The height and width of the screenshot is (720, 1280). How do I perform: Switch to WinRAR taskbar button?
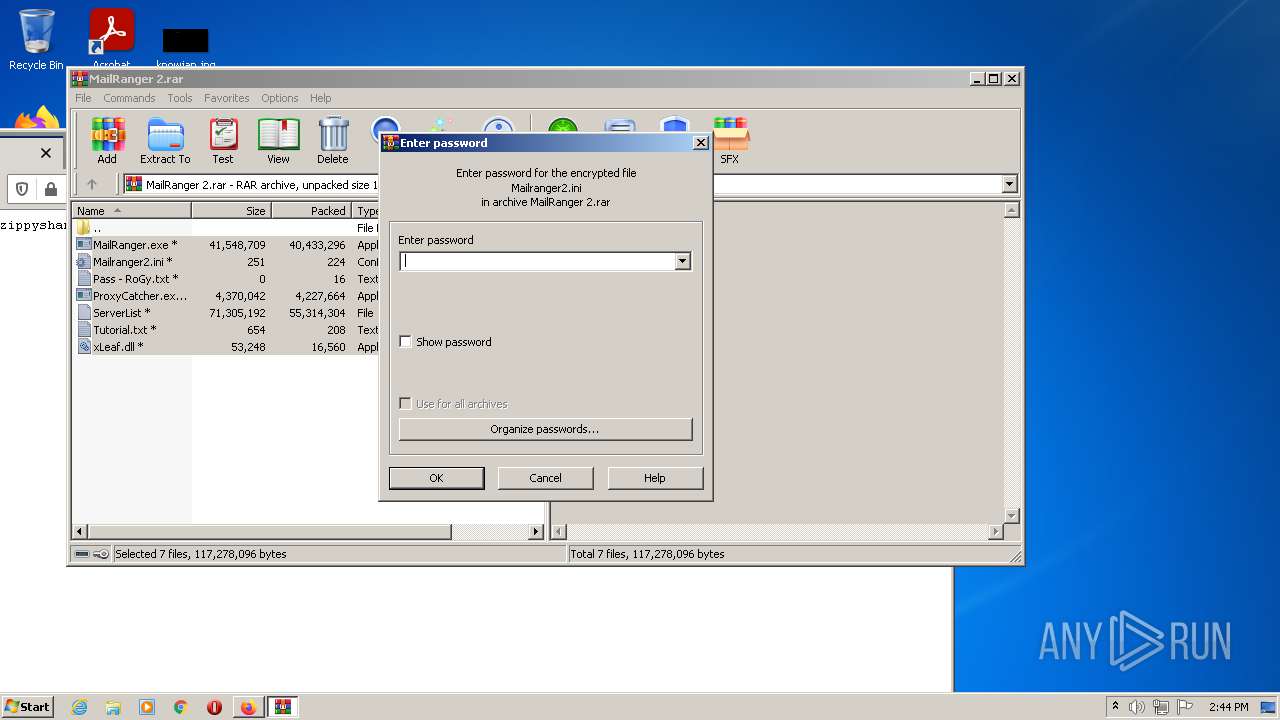(x=283, y=707)
